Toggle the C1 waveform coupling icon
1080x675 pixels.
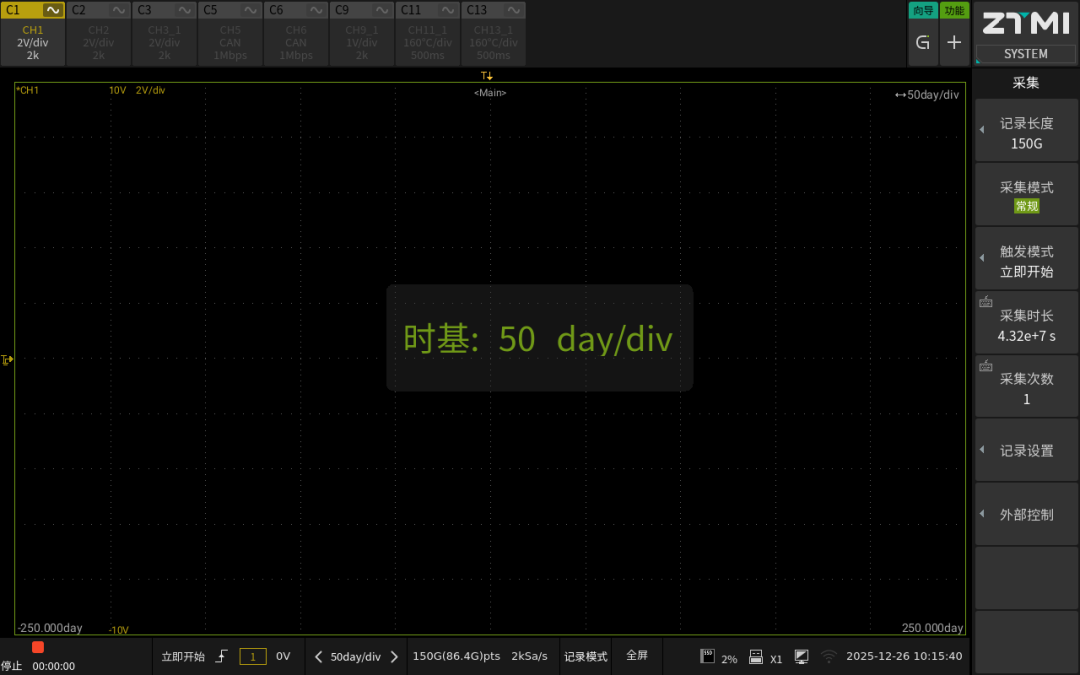[x=53, y=10]
